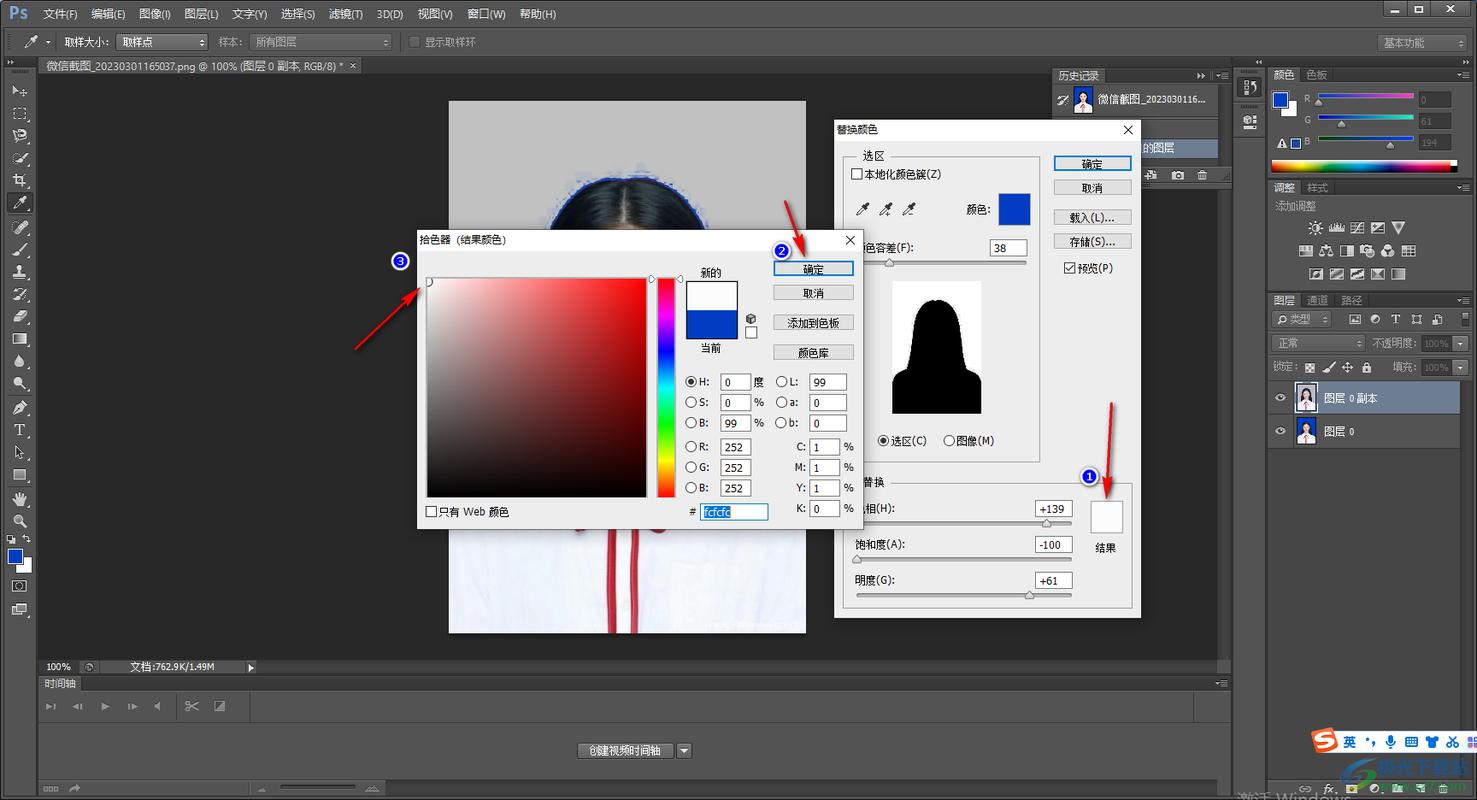Screen dimensions: 1477x800
Task: Toggle 本地化颜色簇 checkbox
Action: [857, 174]
